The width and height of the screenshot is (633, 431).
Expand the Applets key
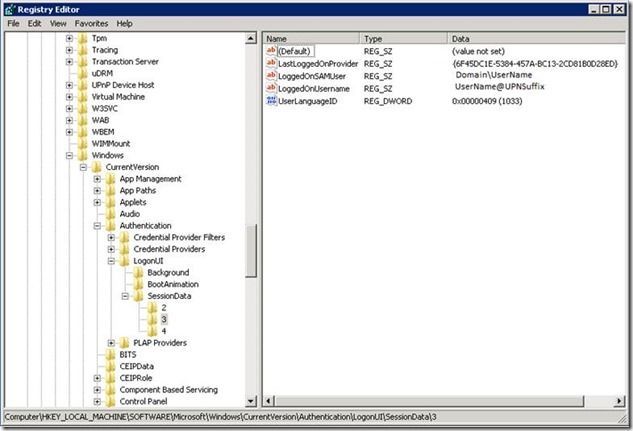tap(97, 202)
